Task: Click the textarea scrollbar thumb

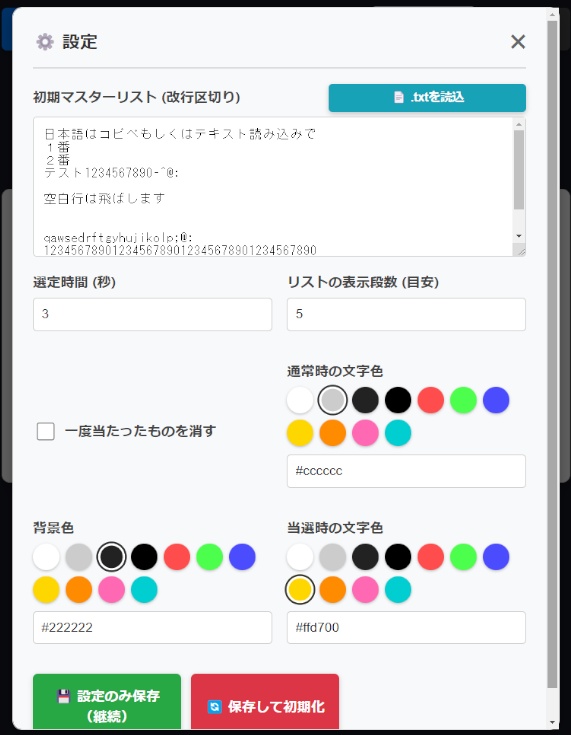Action: [519, 170]
